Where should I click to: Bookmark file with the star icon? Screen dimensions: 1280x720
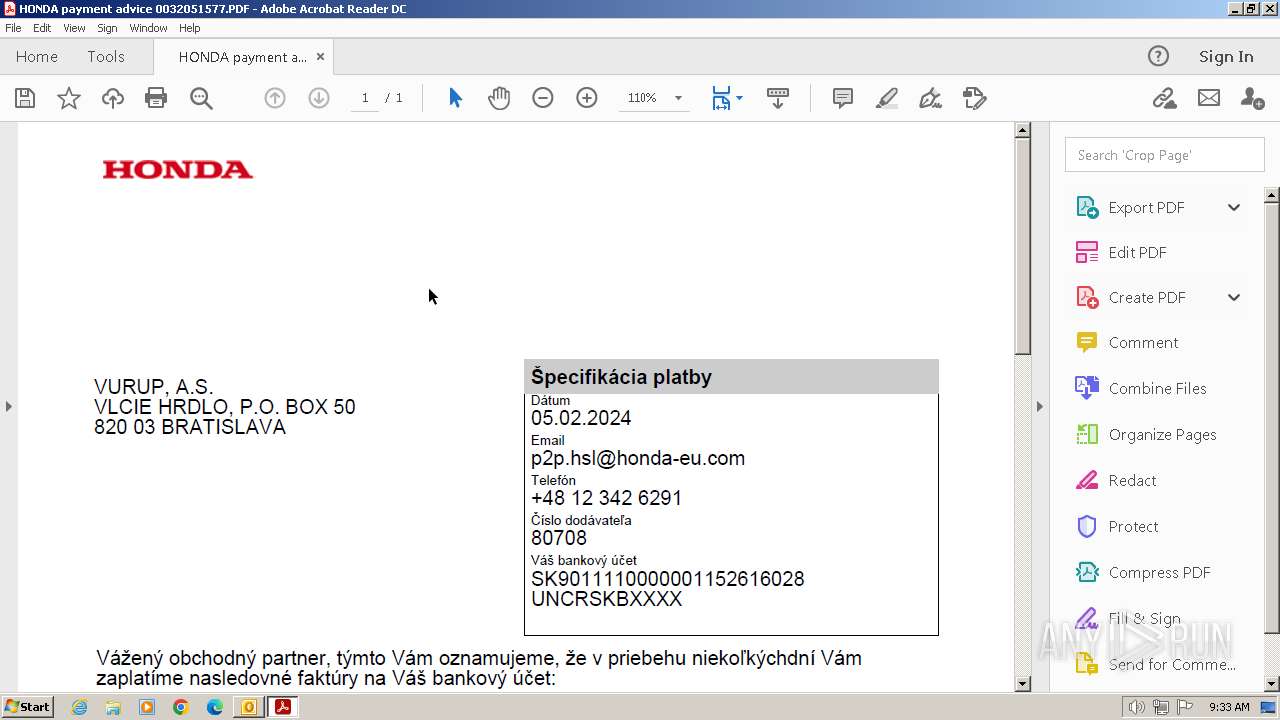(x=69, y=98)
